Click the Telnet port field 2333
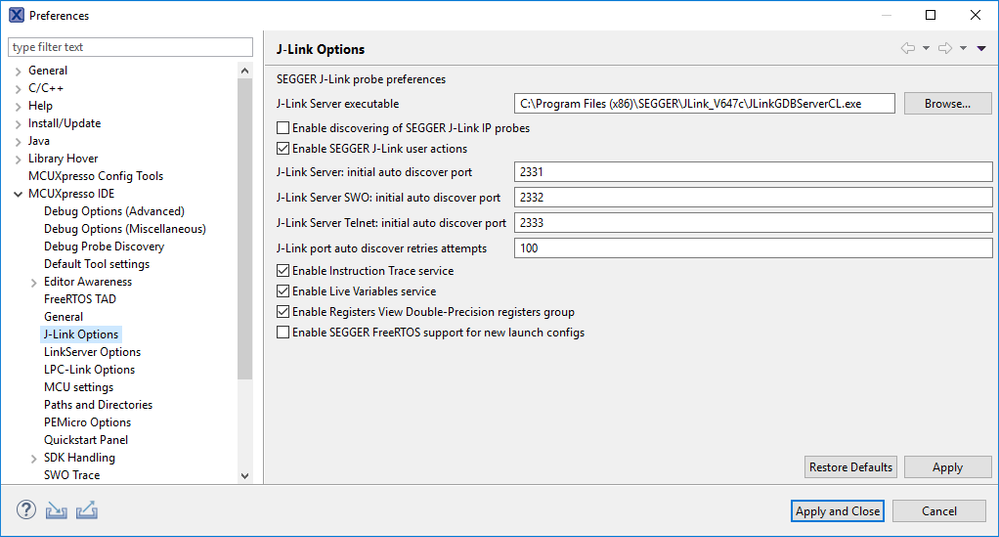Screen dimensions: 999x537 tap(753, 223)
